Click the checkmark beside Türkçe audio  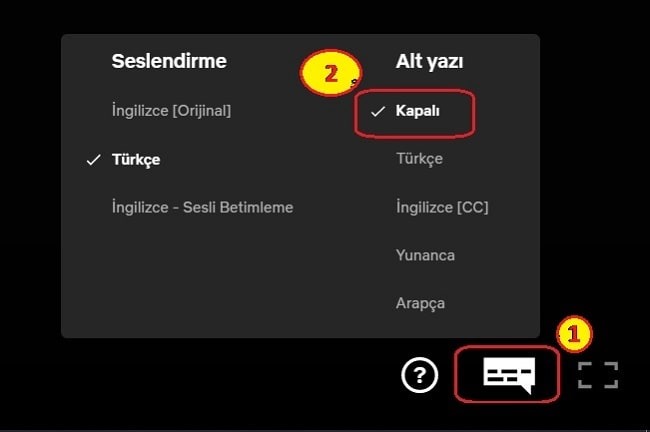93,160
